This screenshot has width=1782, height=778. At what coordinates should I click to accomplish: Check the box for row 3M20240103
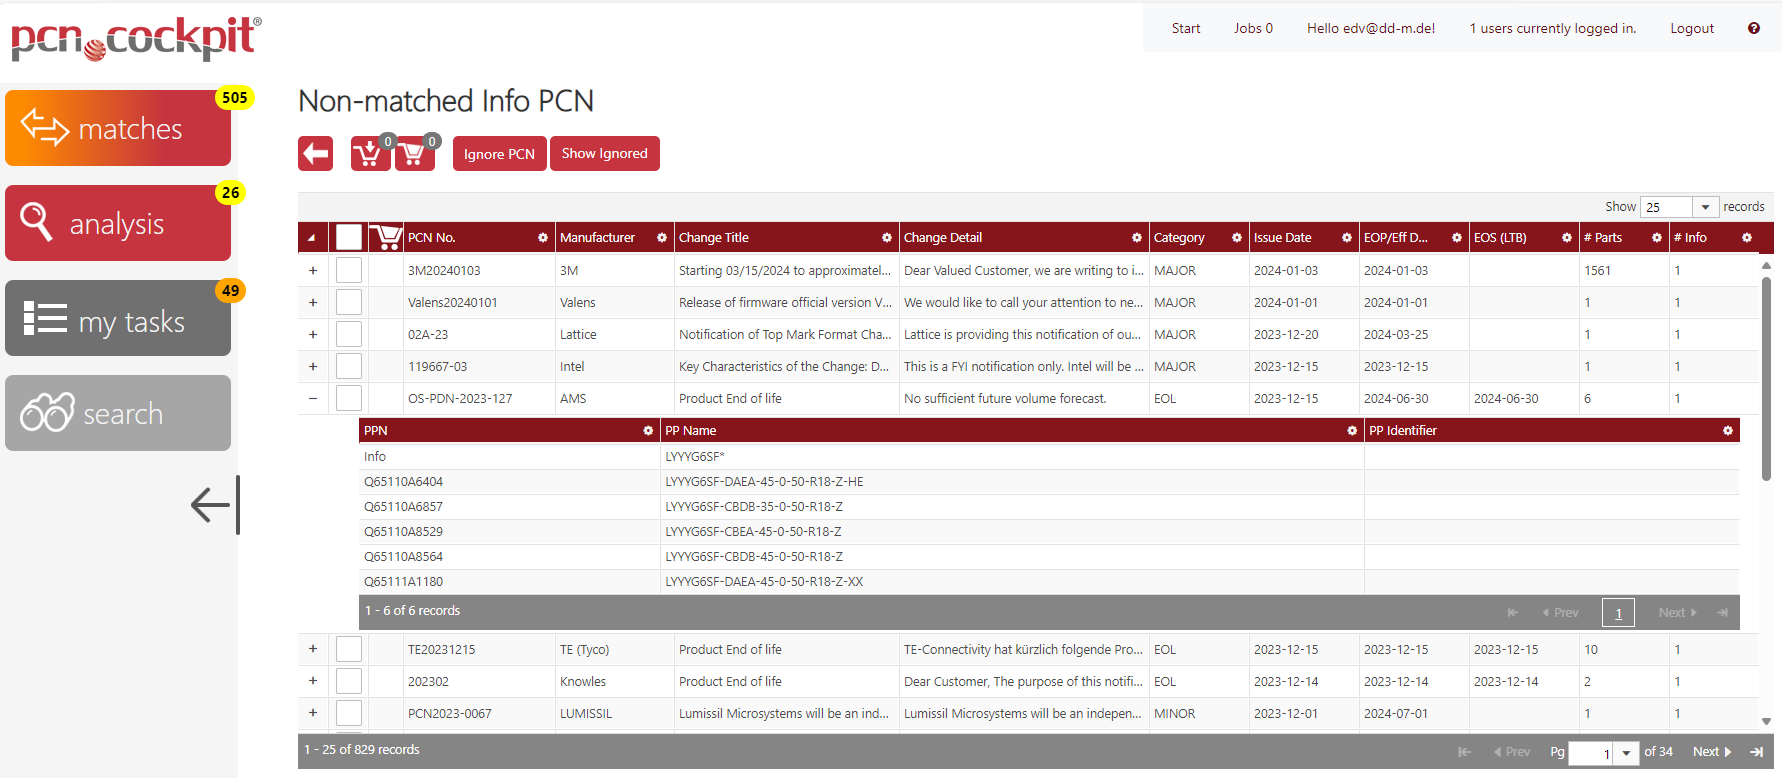(349, 270)
